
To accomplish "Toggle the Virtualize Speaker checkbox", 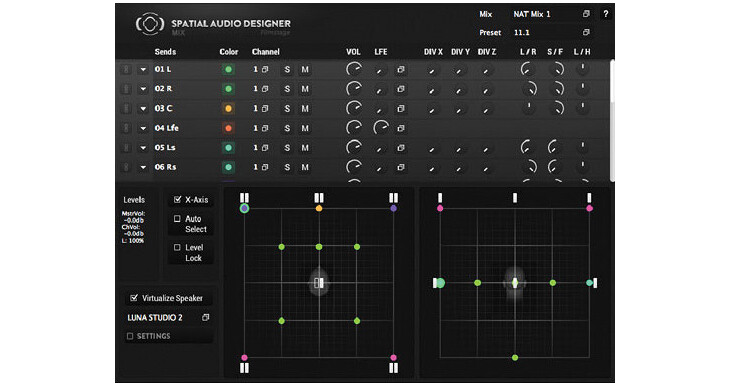I will [134, 298].
